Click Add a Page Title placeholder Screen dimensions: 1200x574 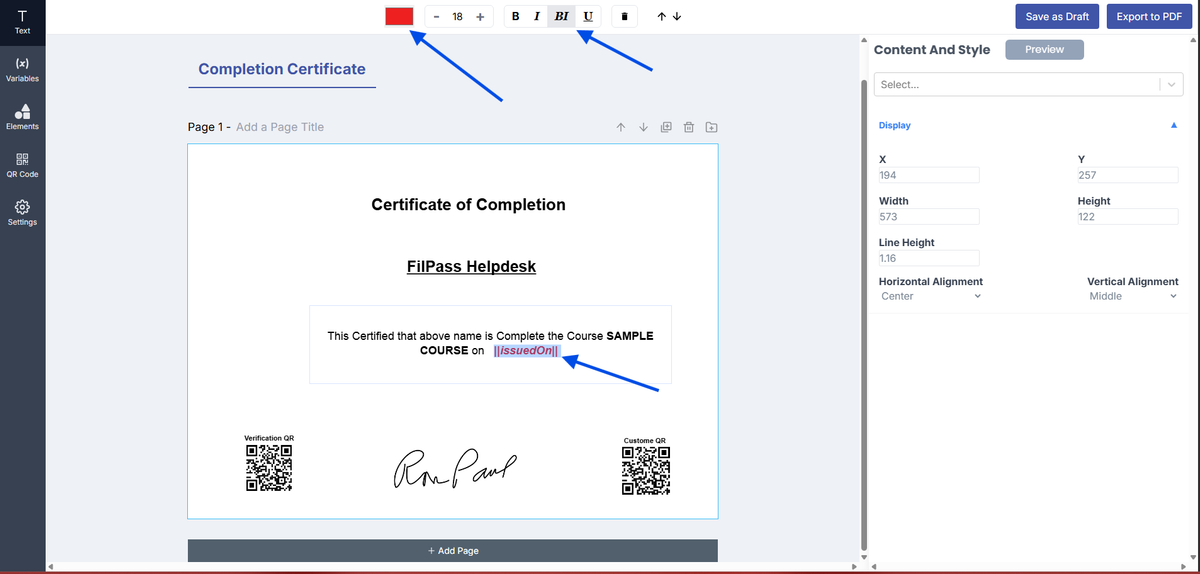tap(280, 127)
